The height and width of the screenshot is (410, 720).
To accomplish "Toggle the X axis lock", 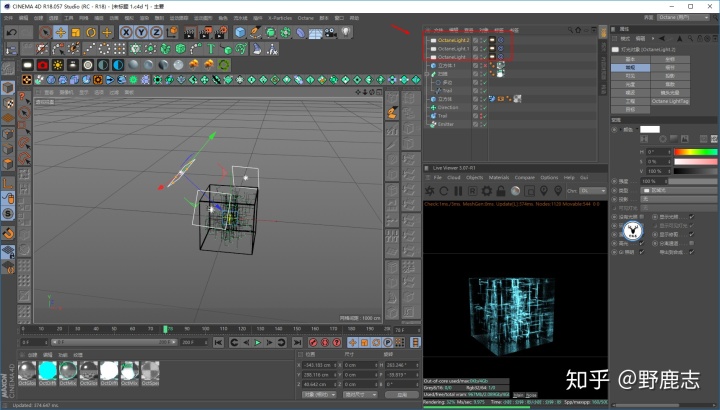I will (x=126, y=32).
